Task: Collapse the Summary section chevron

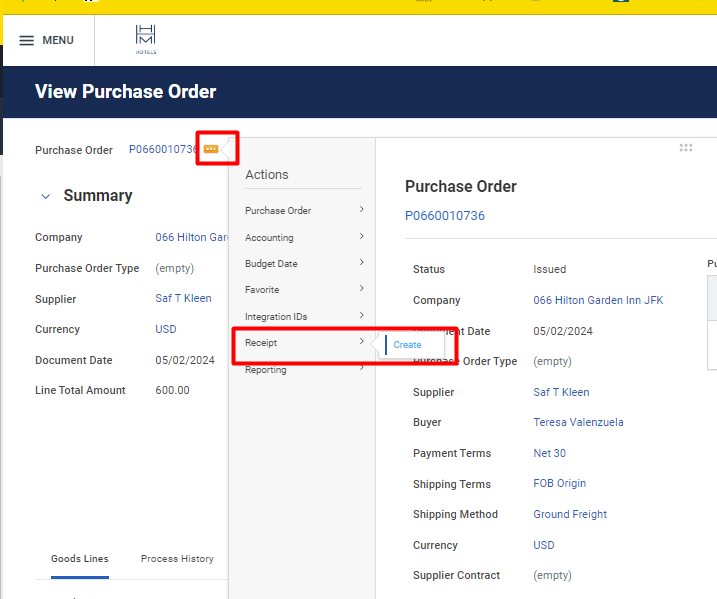Action: click(46, 197)
